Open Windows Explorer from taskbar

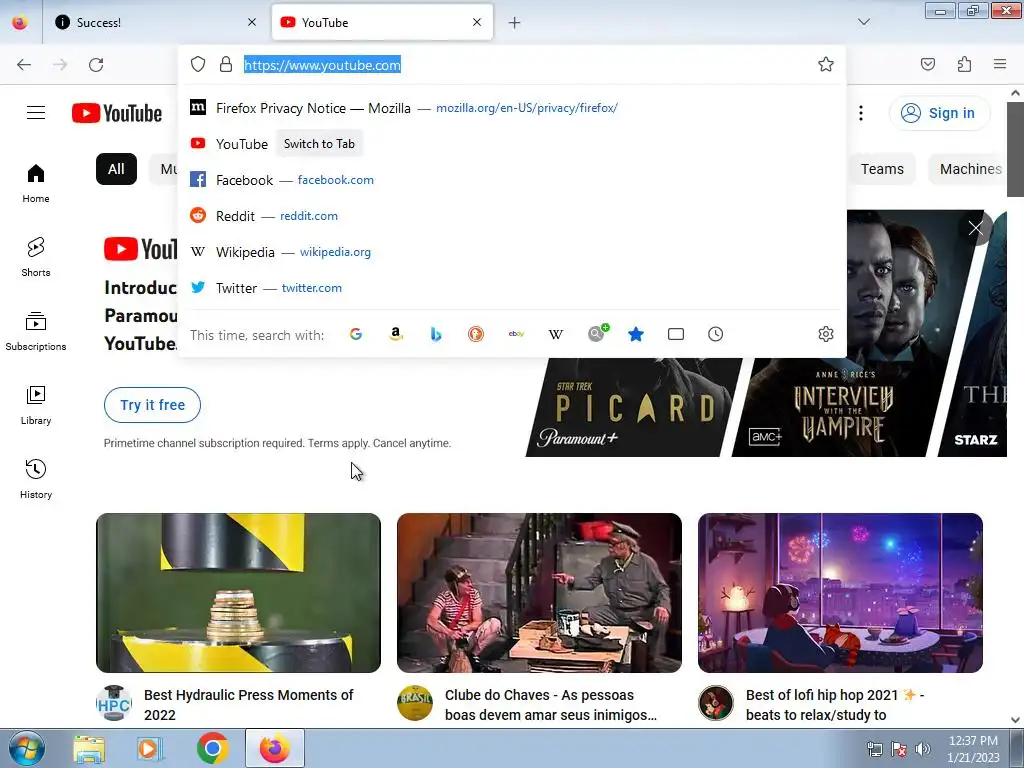tap(89, 748)
